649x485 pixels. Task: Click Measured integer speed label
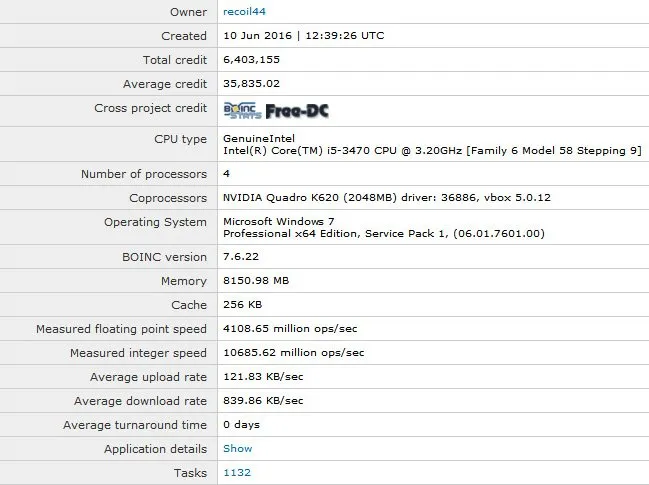click(x=138, y=353)
